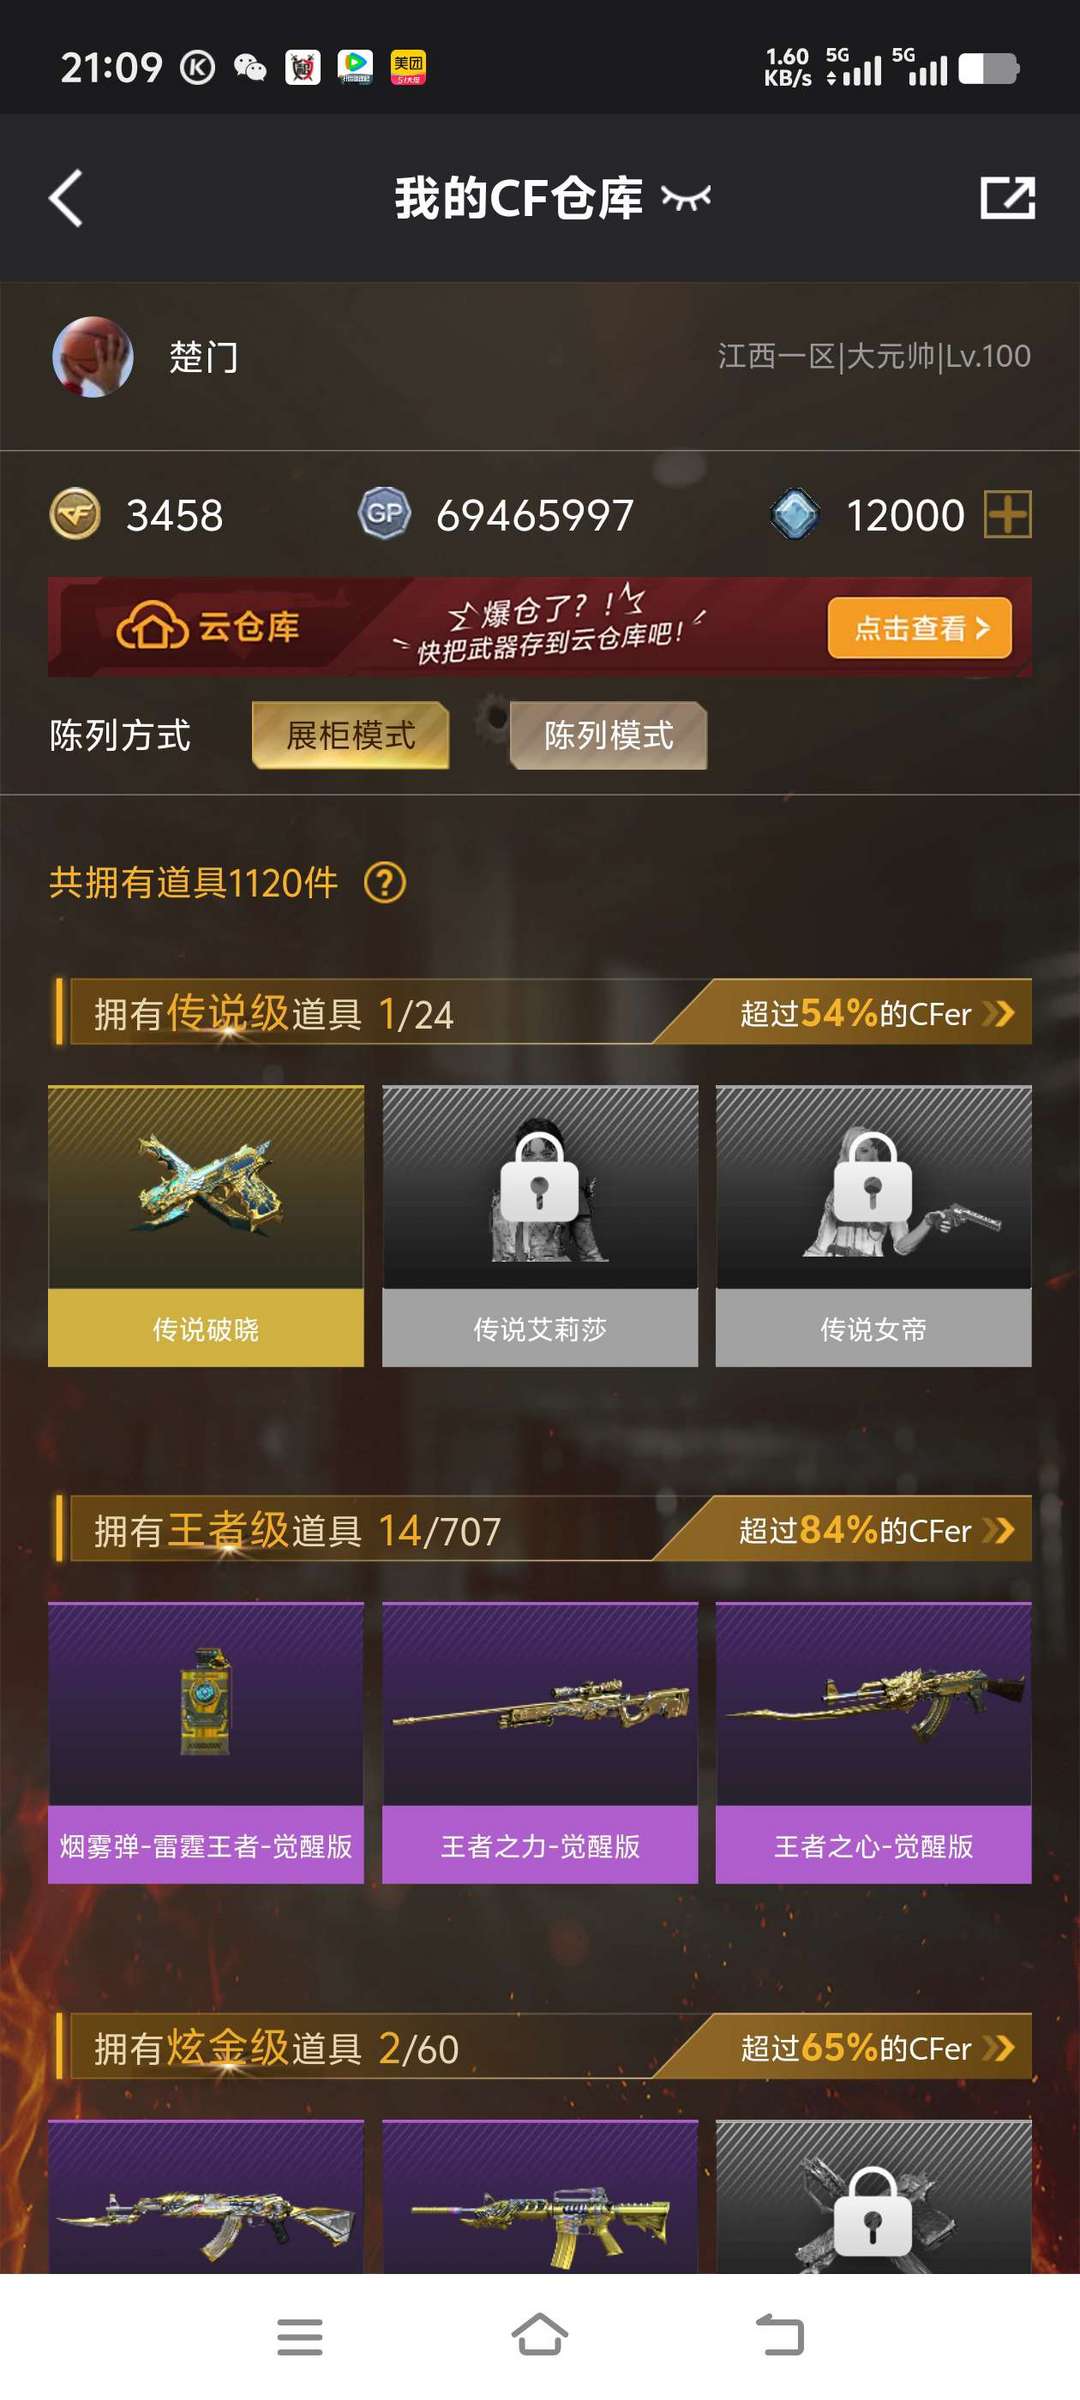Open the 云仓库 banner
The height and width of the screenshot is (2400, 1080).
pyautogui.click(x=540, y=627)
